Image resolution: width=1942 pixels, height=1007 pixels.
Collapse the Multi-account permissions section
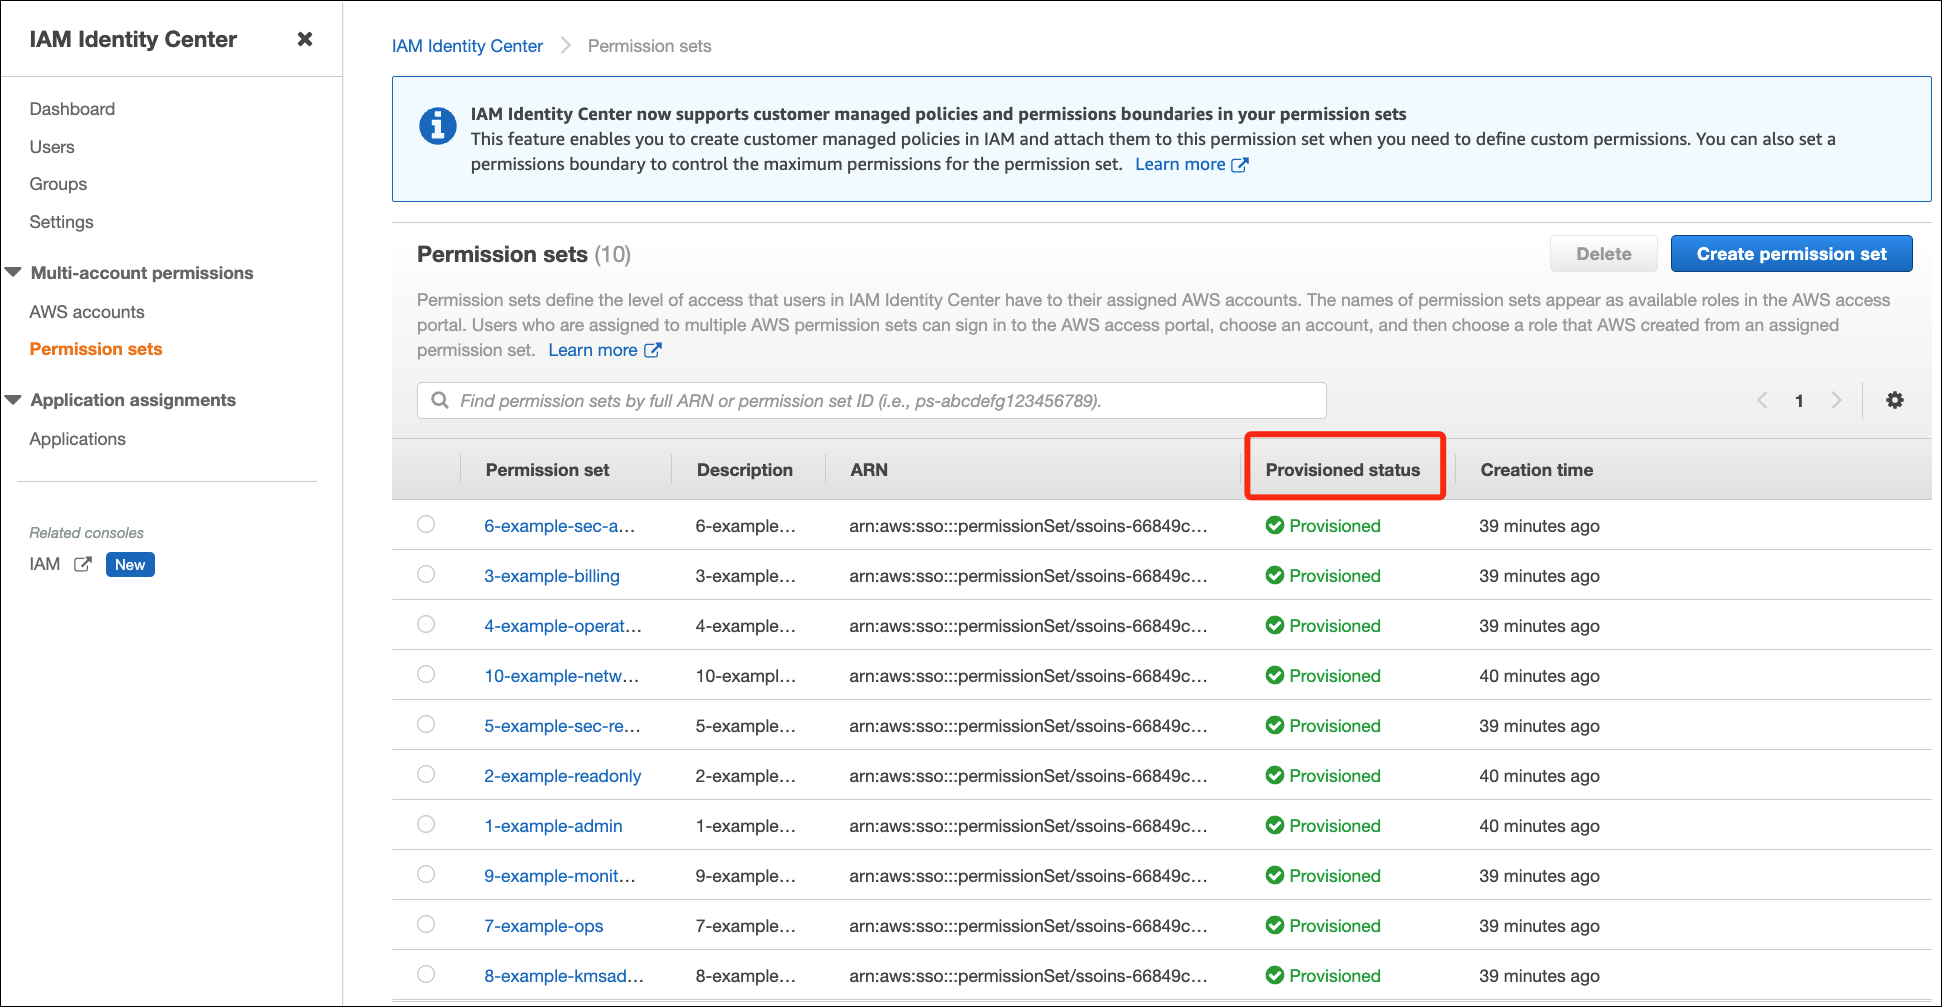click(14, 272)
